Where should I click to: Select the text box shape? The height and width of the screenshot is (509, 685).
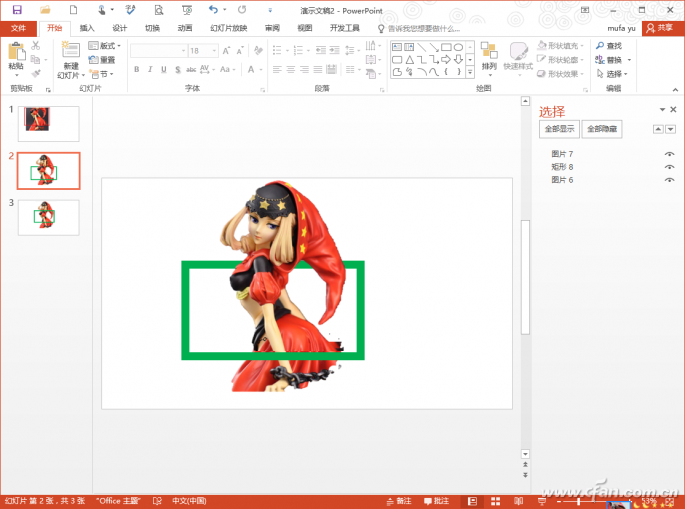pyautogui.click(x=397, y=47)
